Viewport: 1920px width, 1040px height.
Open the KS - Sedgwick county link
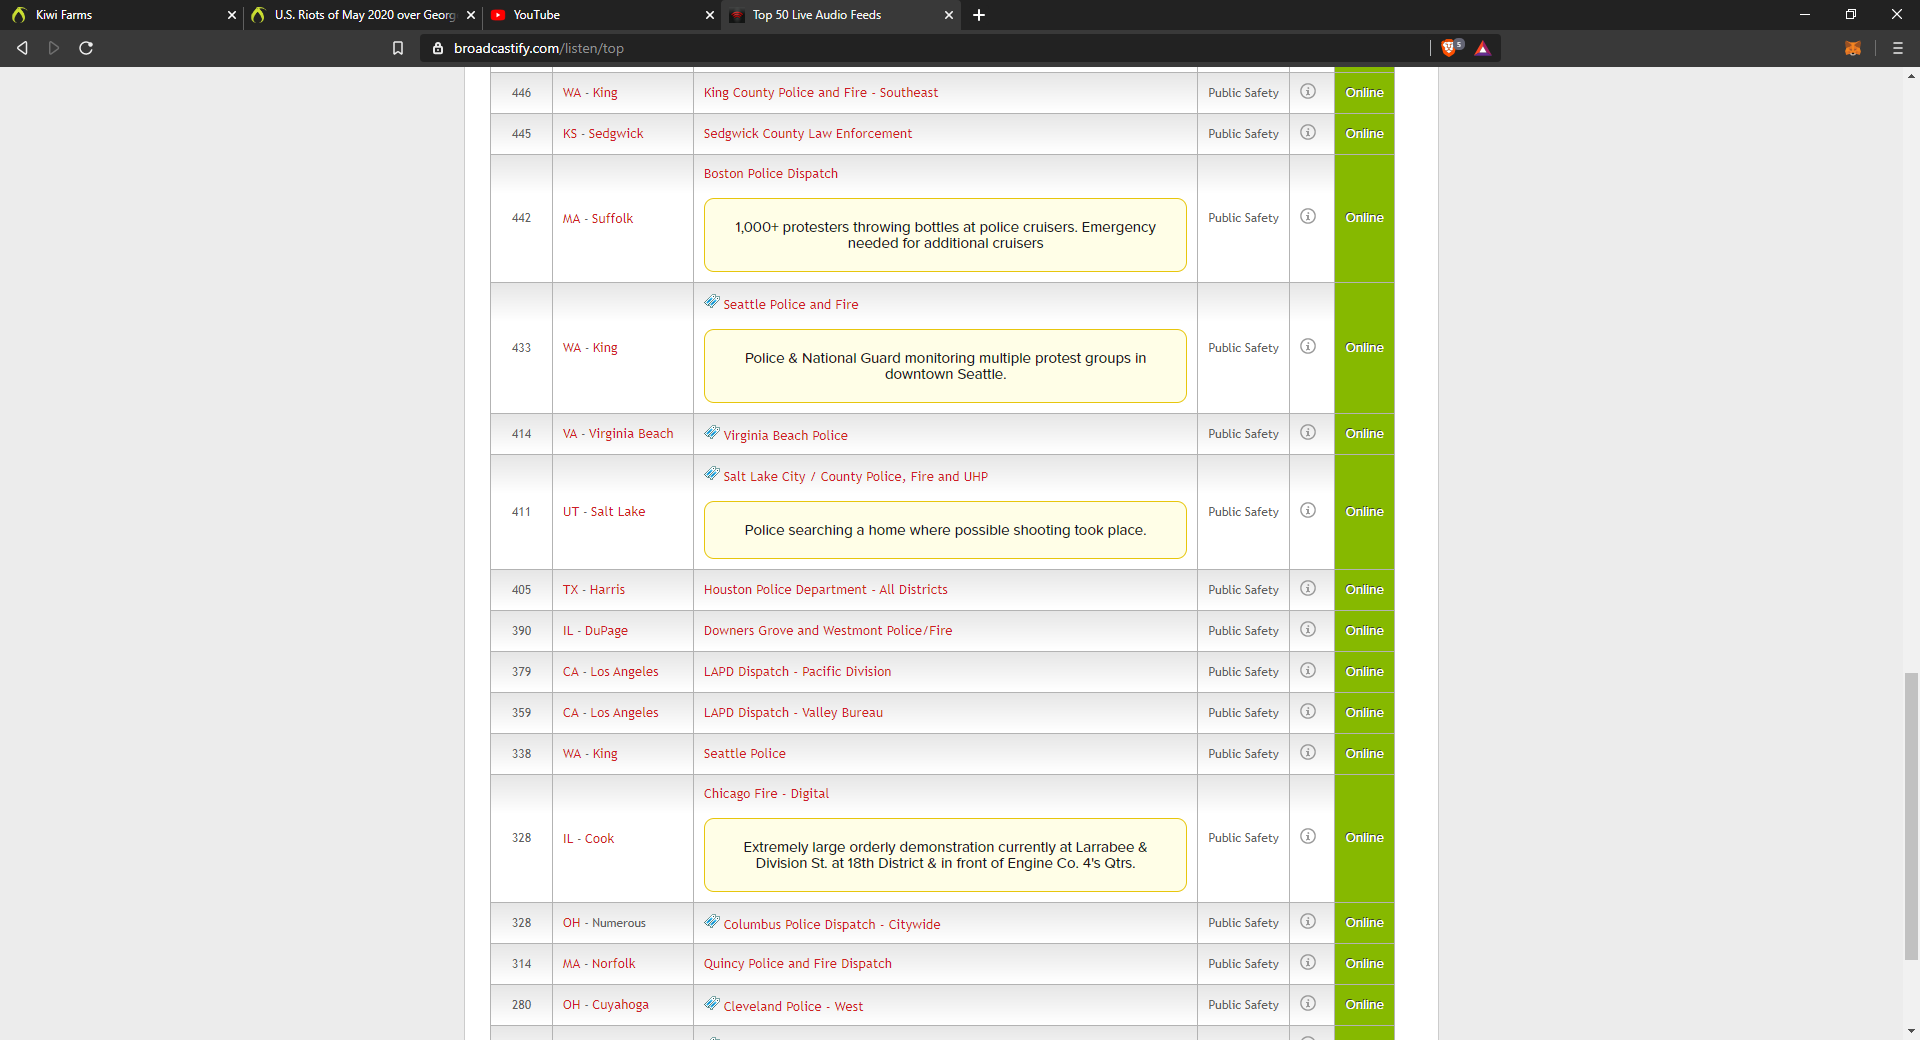tap(603, 134)
